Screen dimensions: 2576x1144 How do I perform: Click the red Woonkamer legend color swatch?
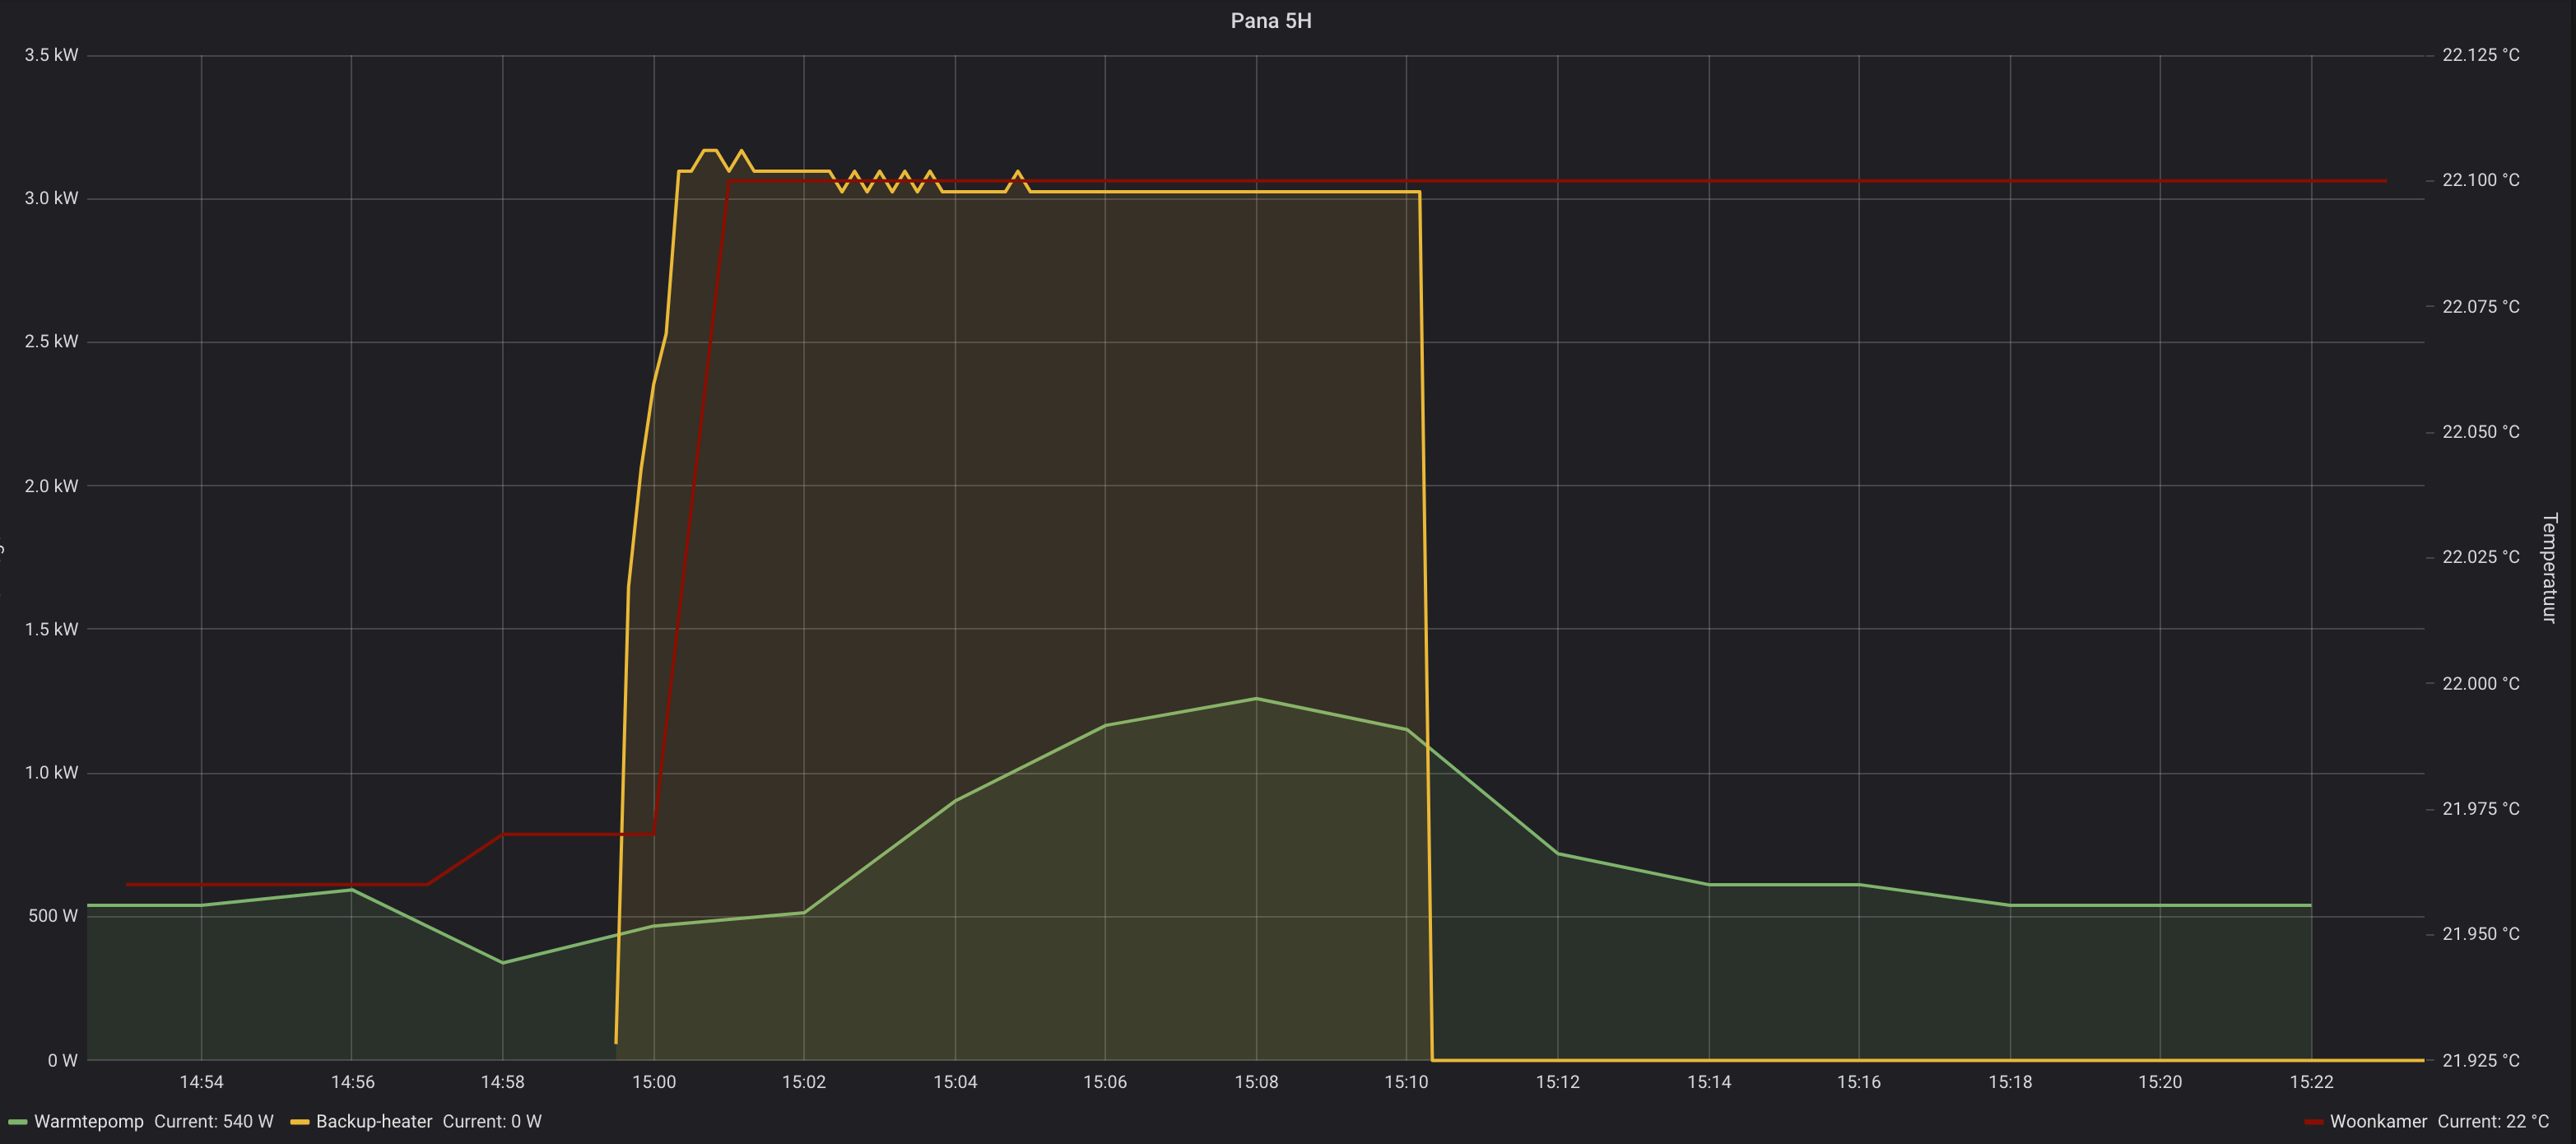(x=2313, y=1122)
